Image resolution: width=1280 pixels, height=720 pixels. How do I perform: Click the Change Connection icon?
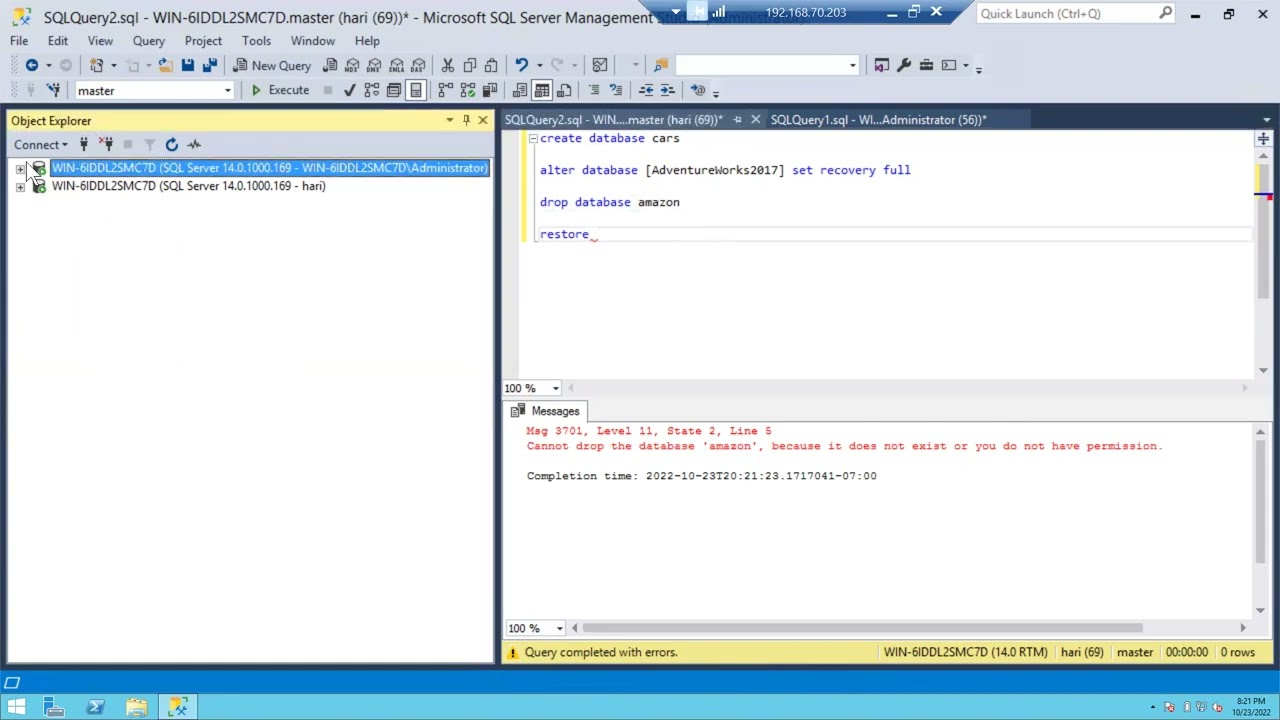54,90
